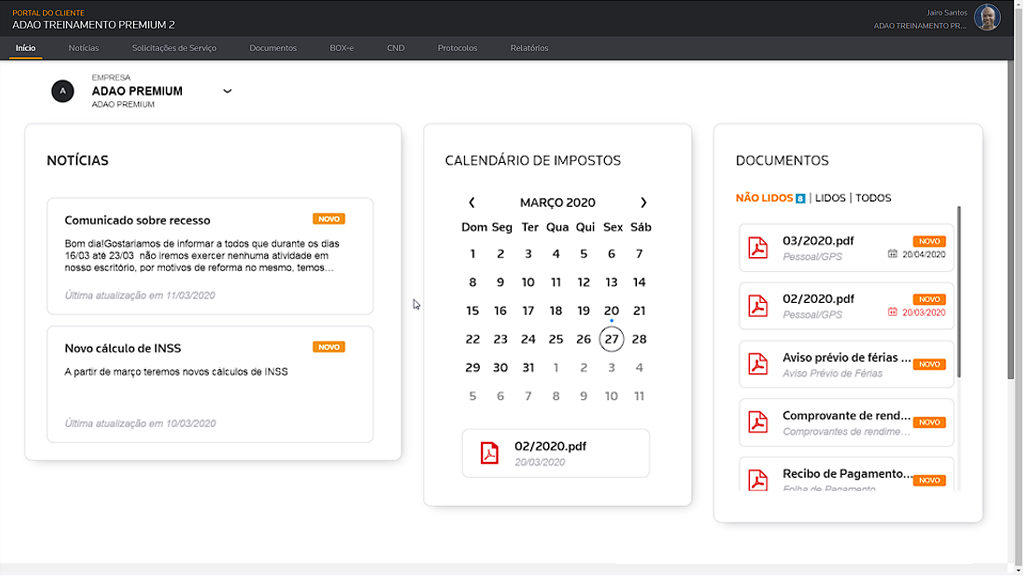1024x576 pixels.
Task: Open the Notícias tab
Action: pos(84,48)
